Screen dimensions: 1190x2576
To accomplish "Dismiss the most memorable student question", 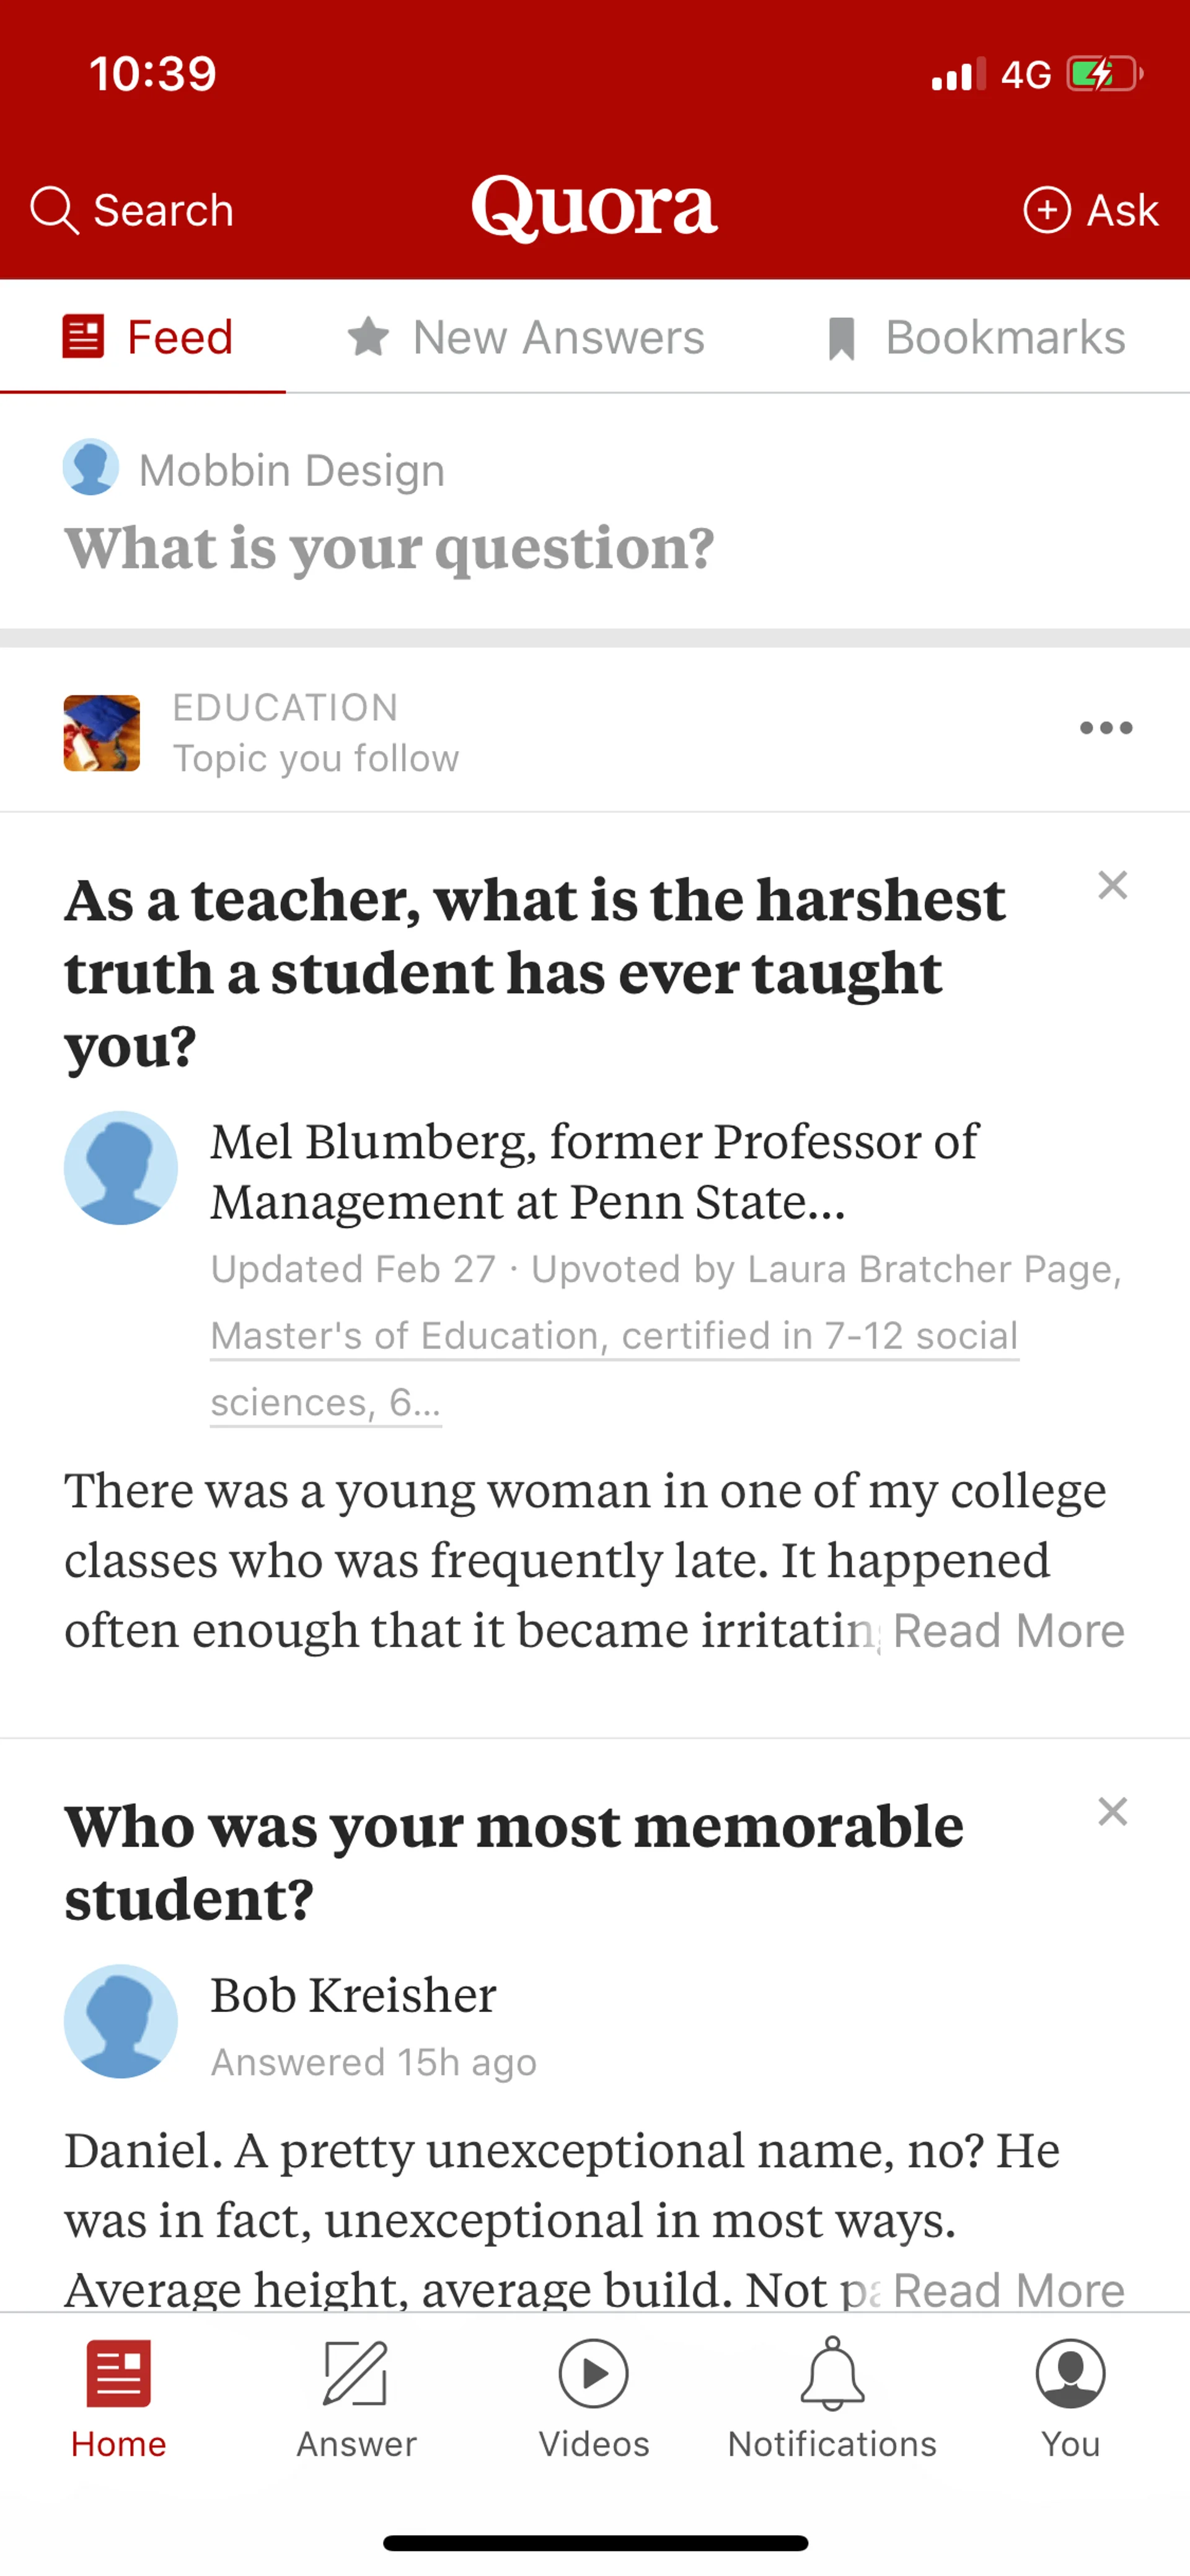I will pos(1112,1811).
